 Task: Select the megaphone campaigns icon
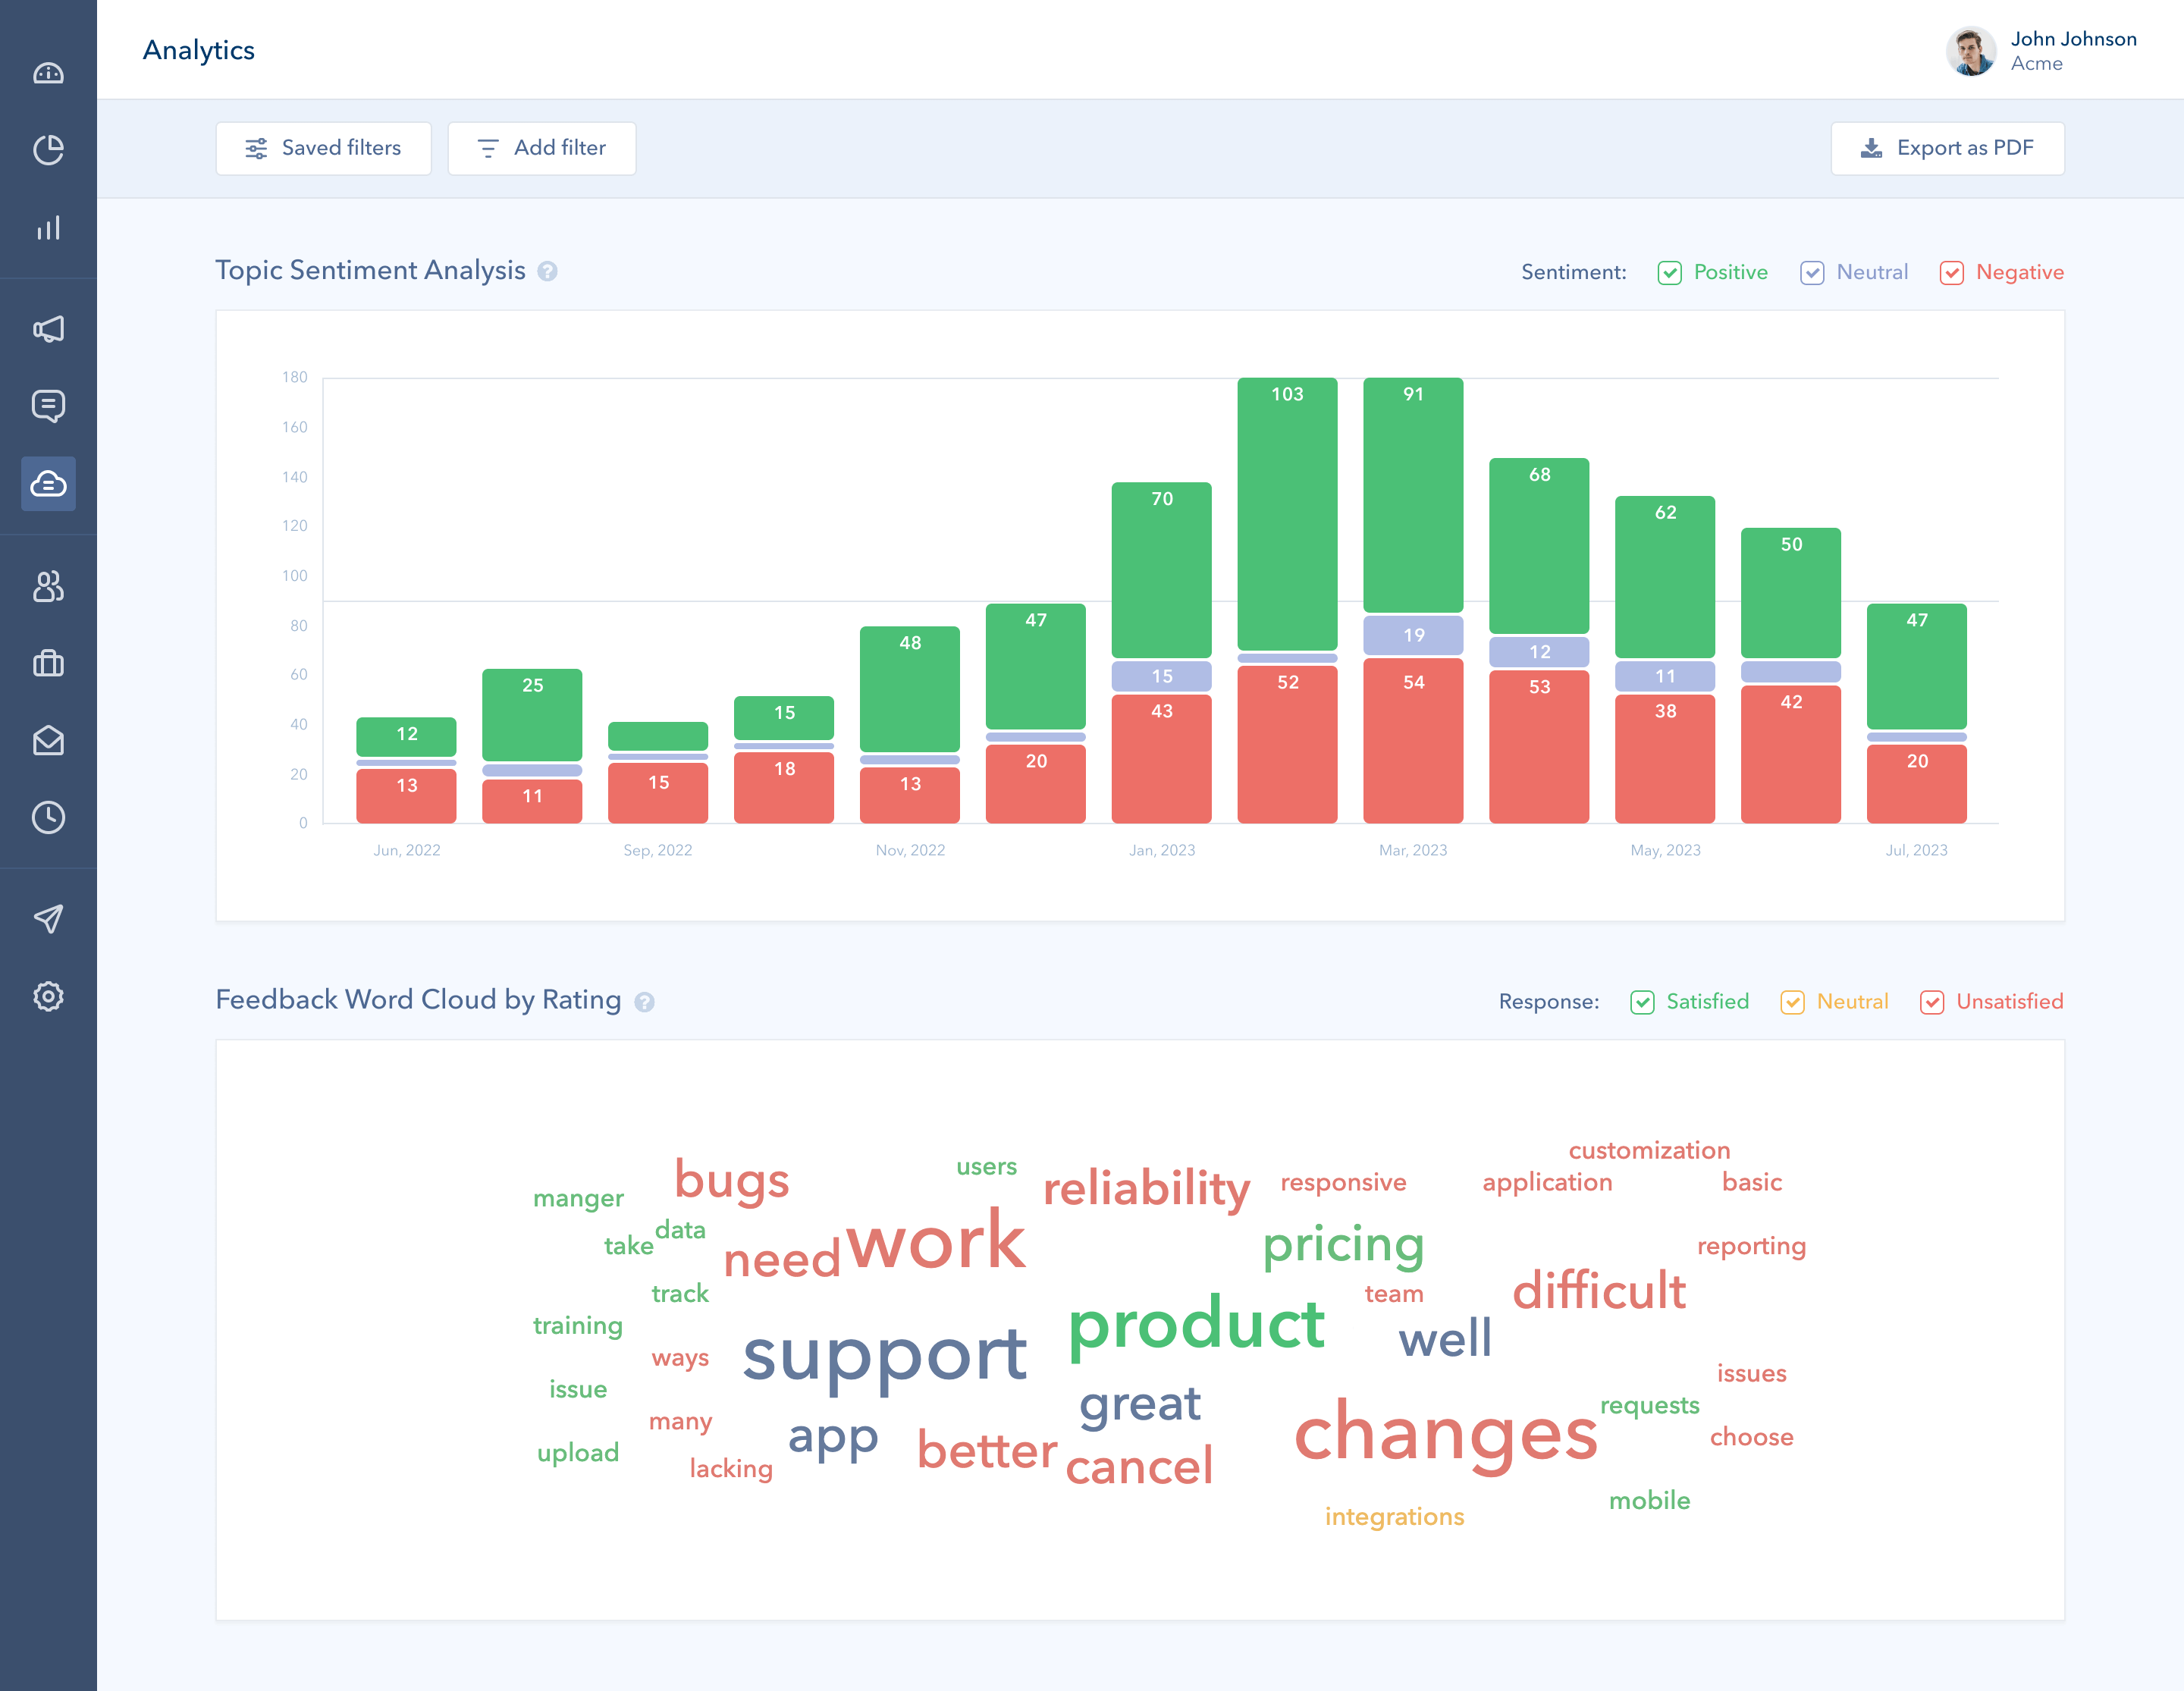[x=48, y=329]
